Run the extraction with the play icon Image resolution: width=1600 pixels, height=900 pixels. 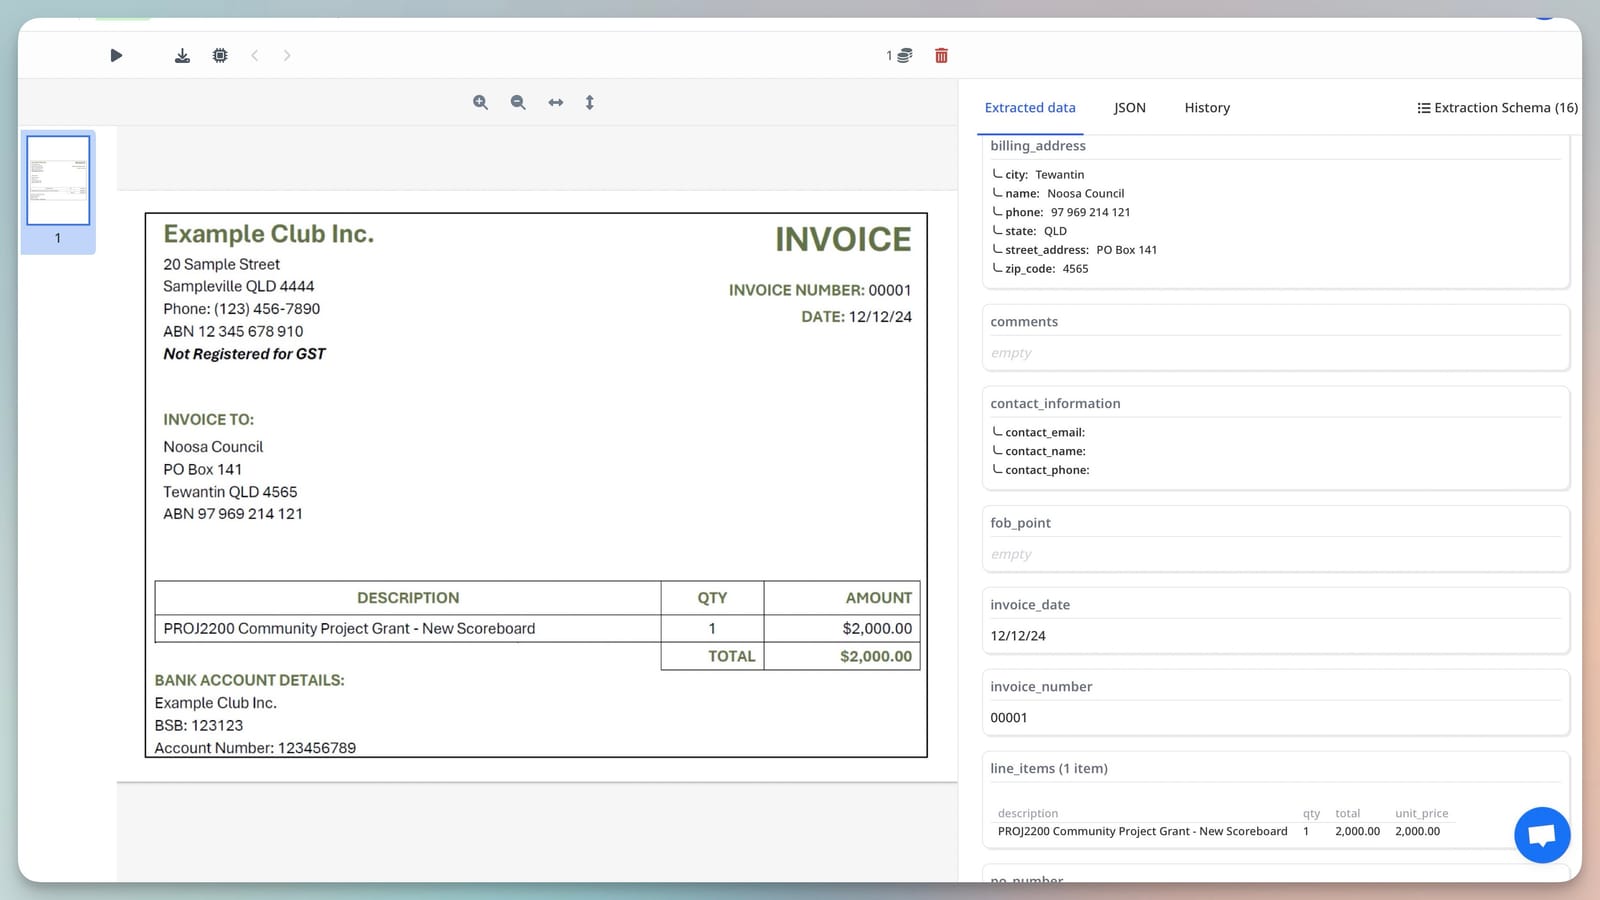(x=116, y=55)
